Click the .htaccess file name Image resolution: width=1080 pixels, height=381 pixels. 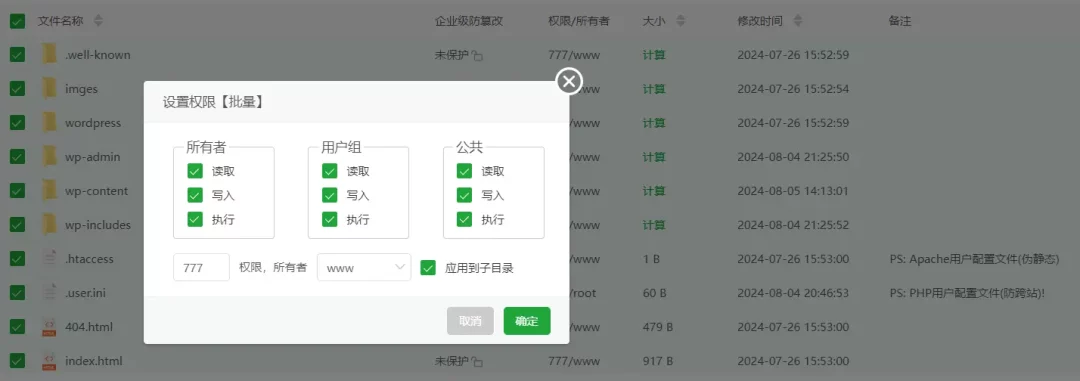89,258
